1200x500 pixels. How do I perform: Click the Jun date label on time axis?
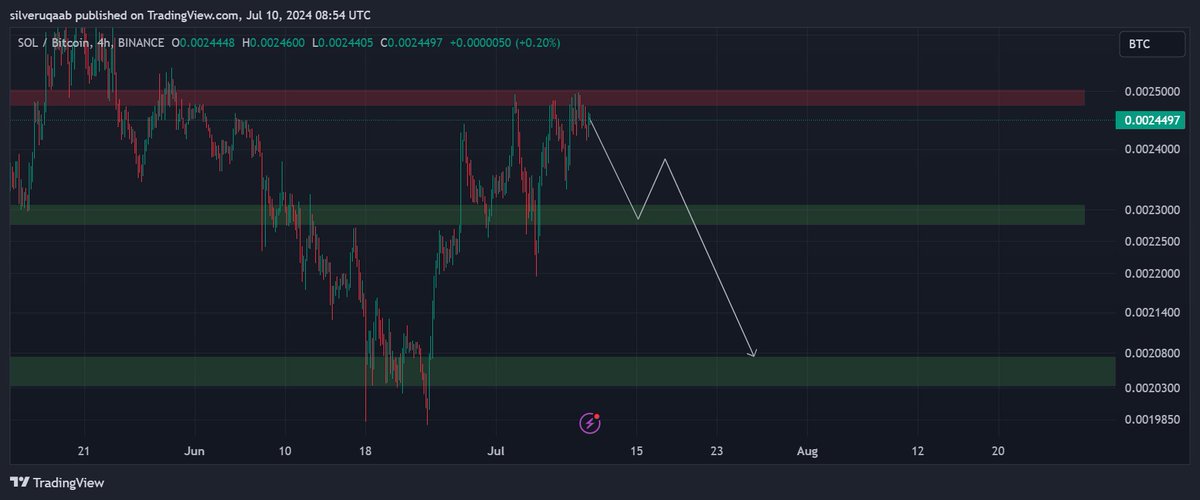(x=195, y=451)
